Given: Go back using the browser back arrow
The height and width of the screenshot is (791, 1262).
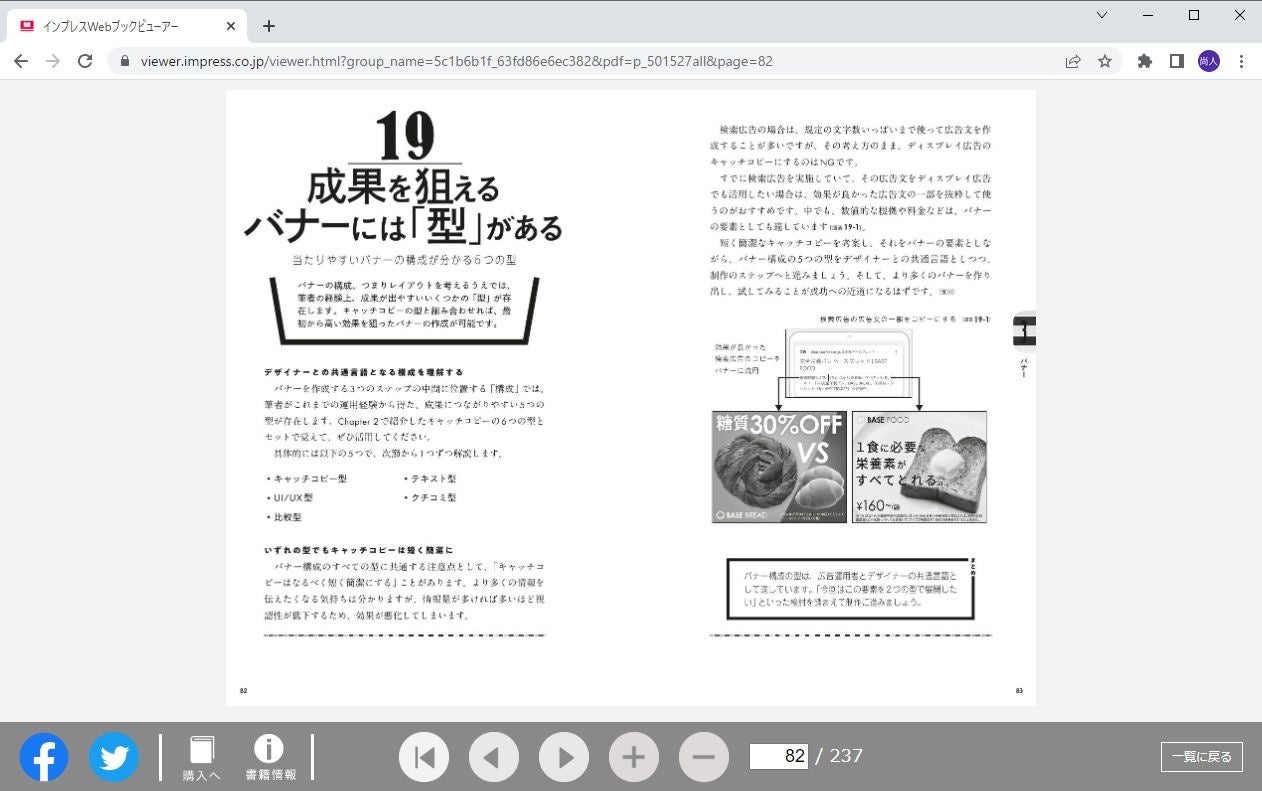Looking at the screenshot, I should click(x=21, y=61).
